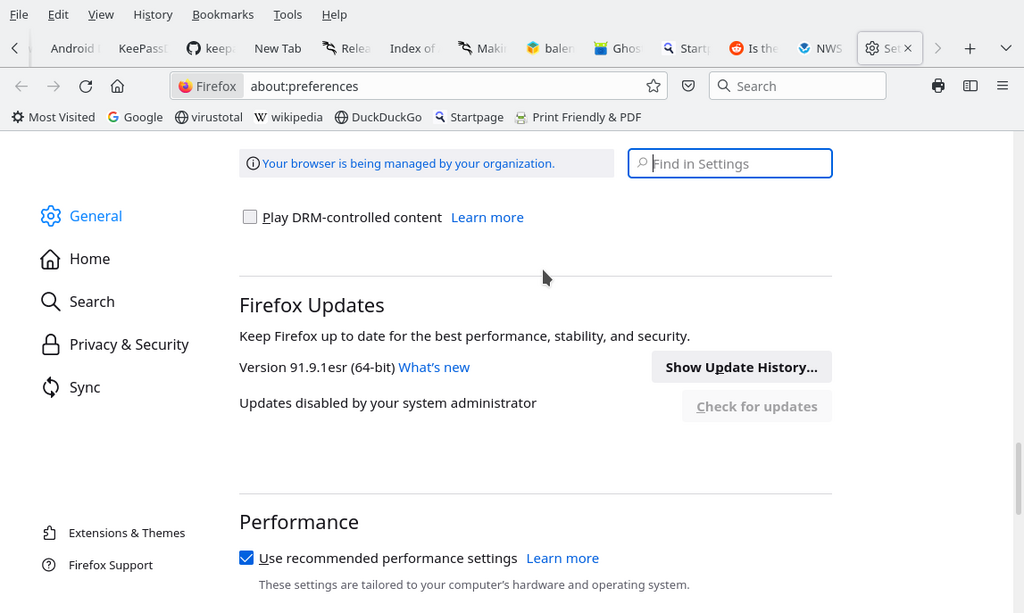Screen dimensions: 1024x613
Task: Open the History menu
Action: point(153,14)
